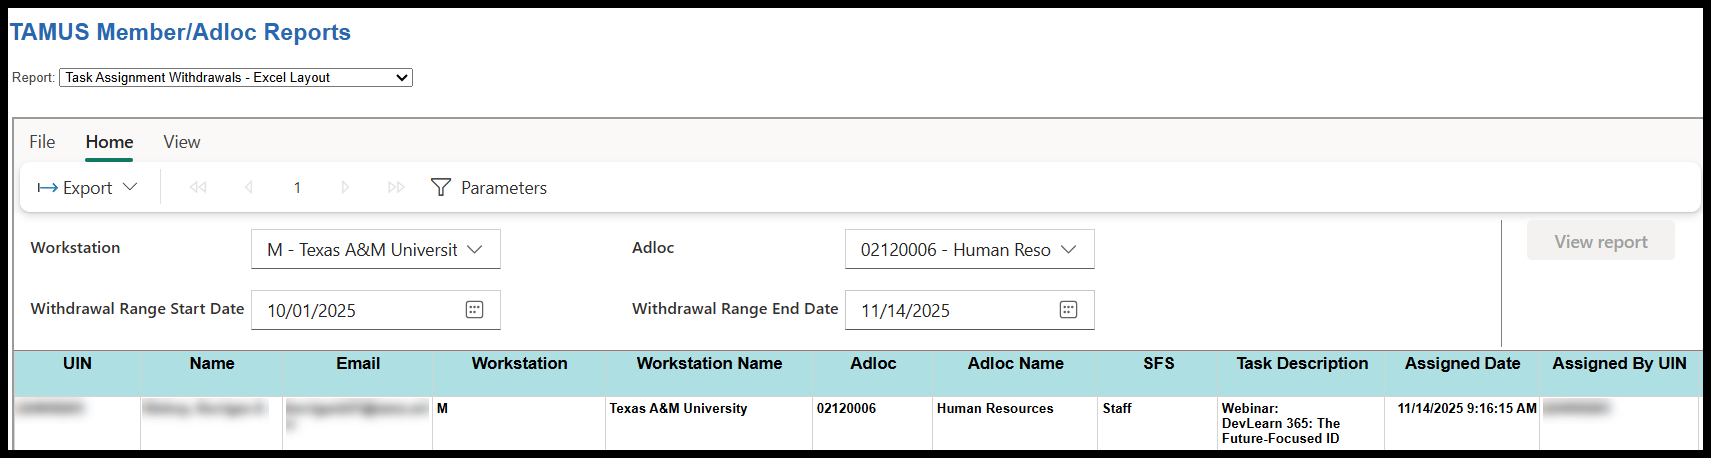
Task: Expand the Workstation dropdown
Action: pyautogui.click(x=375, y=249)
